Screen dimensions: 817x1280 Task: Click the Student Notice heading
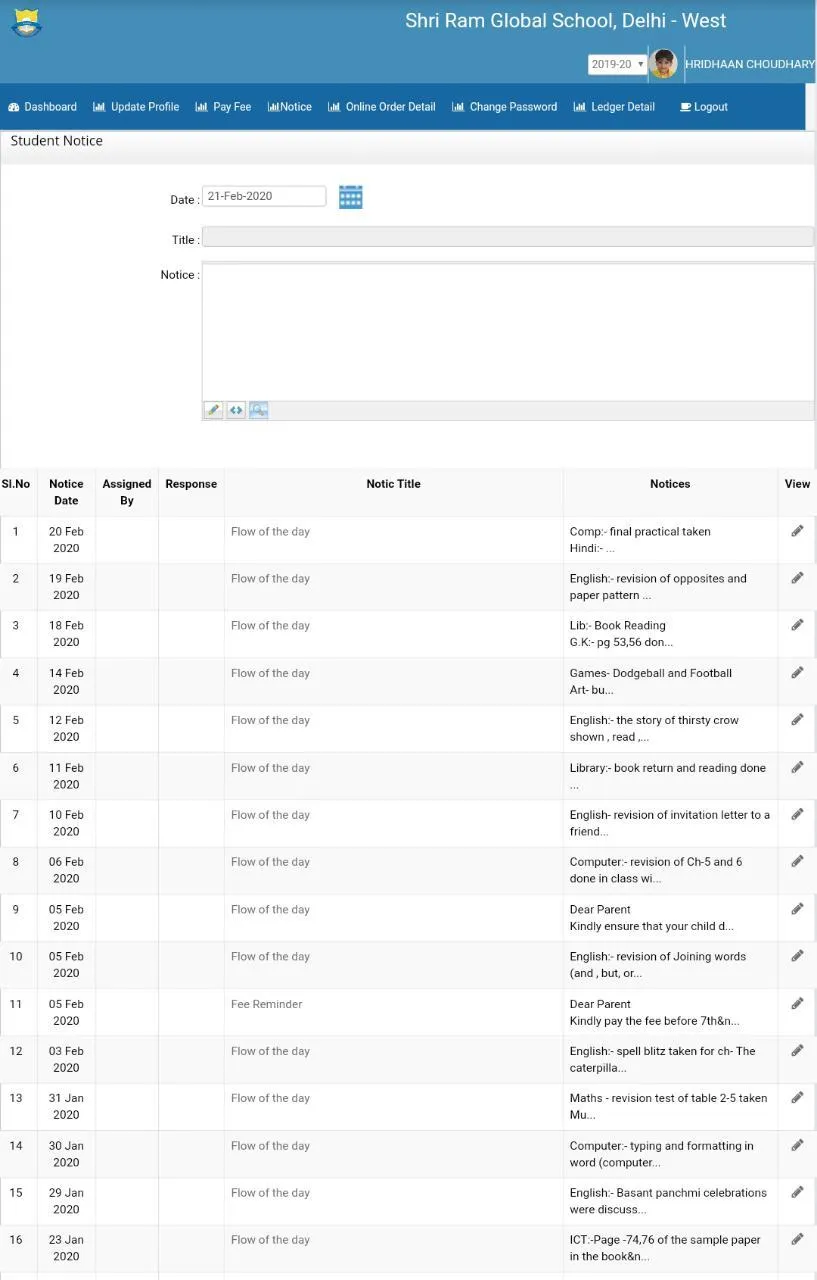point(57,141)
